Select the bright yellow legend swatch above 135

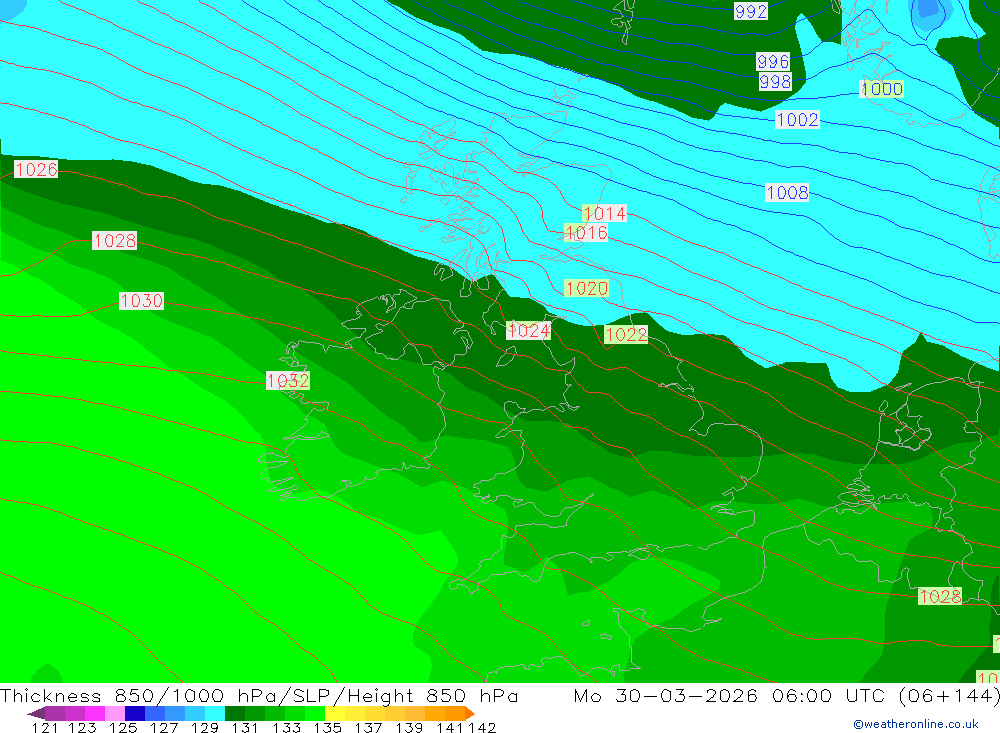335,713
